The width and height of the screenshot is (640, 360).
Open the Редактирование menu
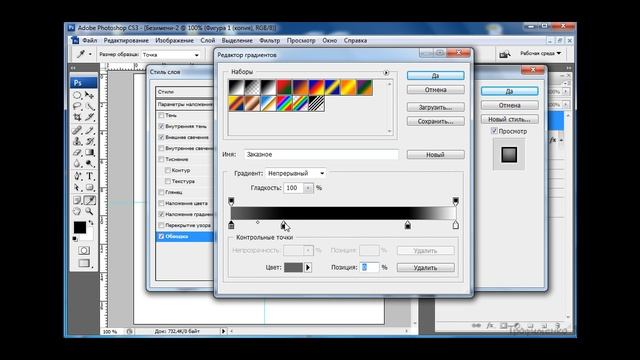pyautogui.click(x=126, y=40)
